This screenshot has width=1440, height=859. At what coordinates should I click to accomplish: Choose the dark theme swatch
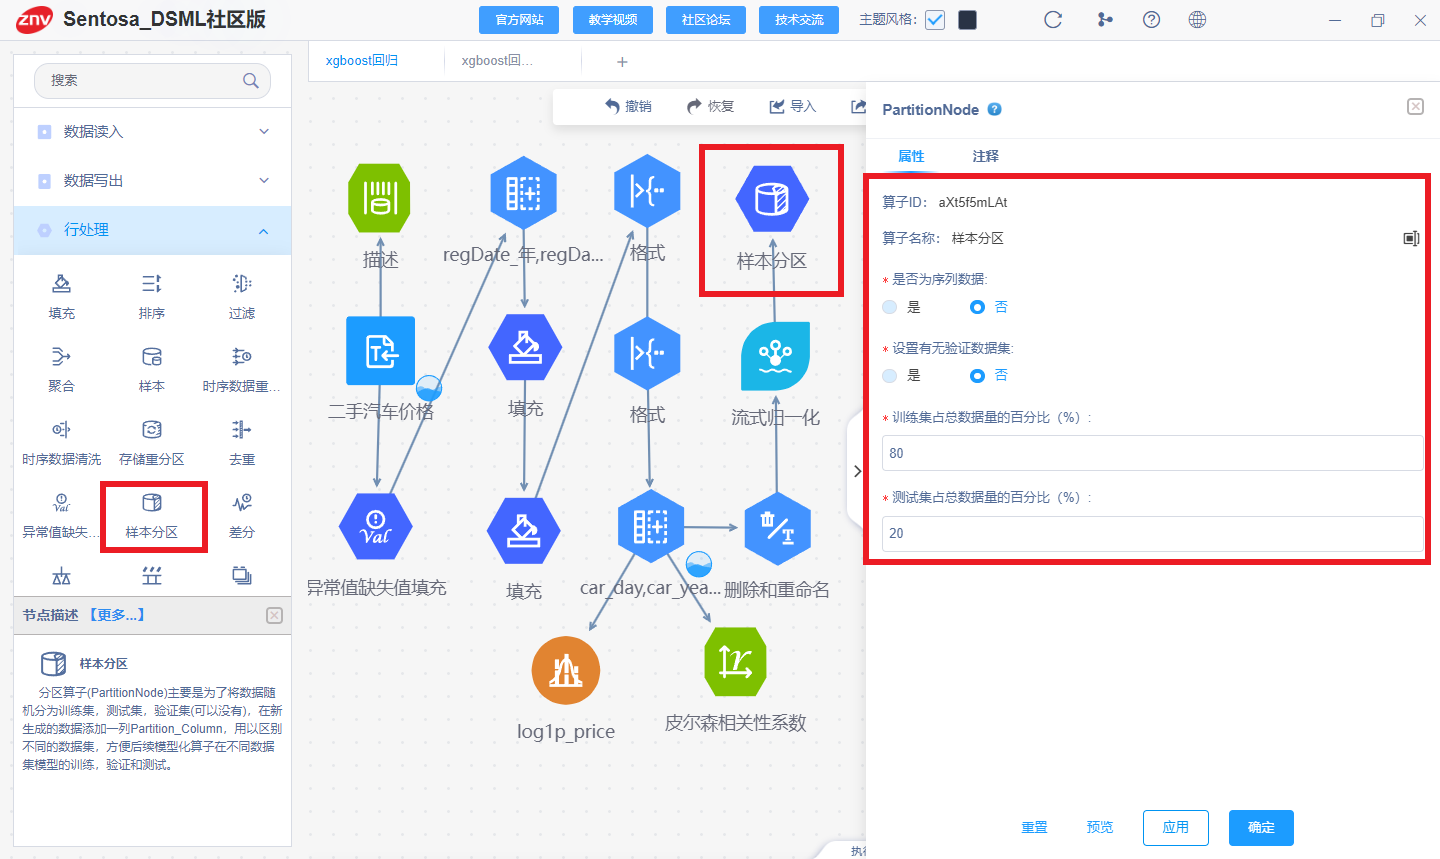point(967,20)
